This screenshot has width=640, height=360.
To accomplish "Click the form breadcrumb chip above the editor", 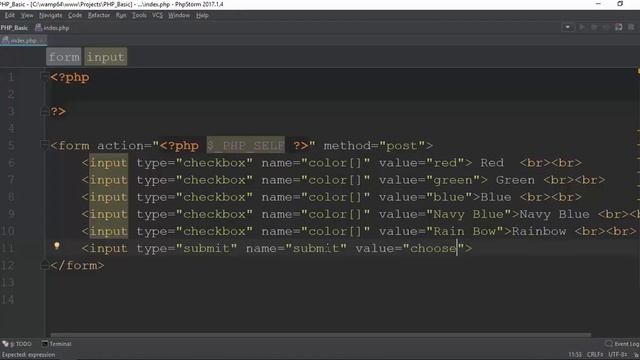I will (64, 57).
